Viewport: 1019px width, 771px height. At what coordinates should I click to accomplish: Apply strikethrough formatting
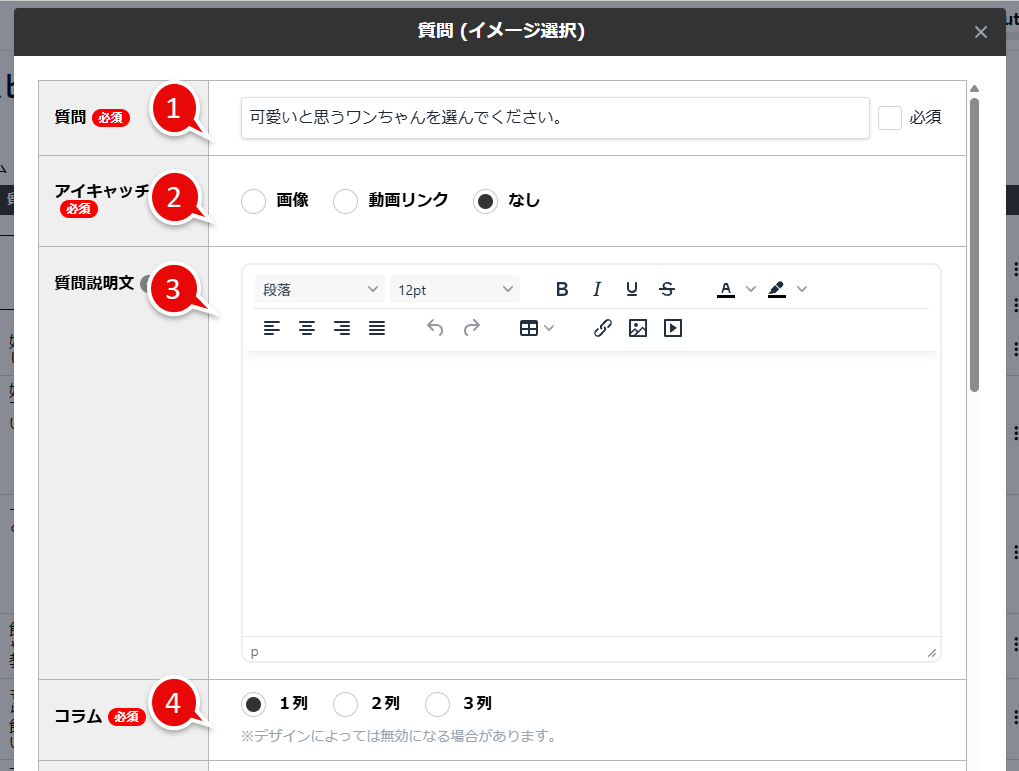coord(666,288)
